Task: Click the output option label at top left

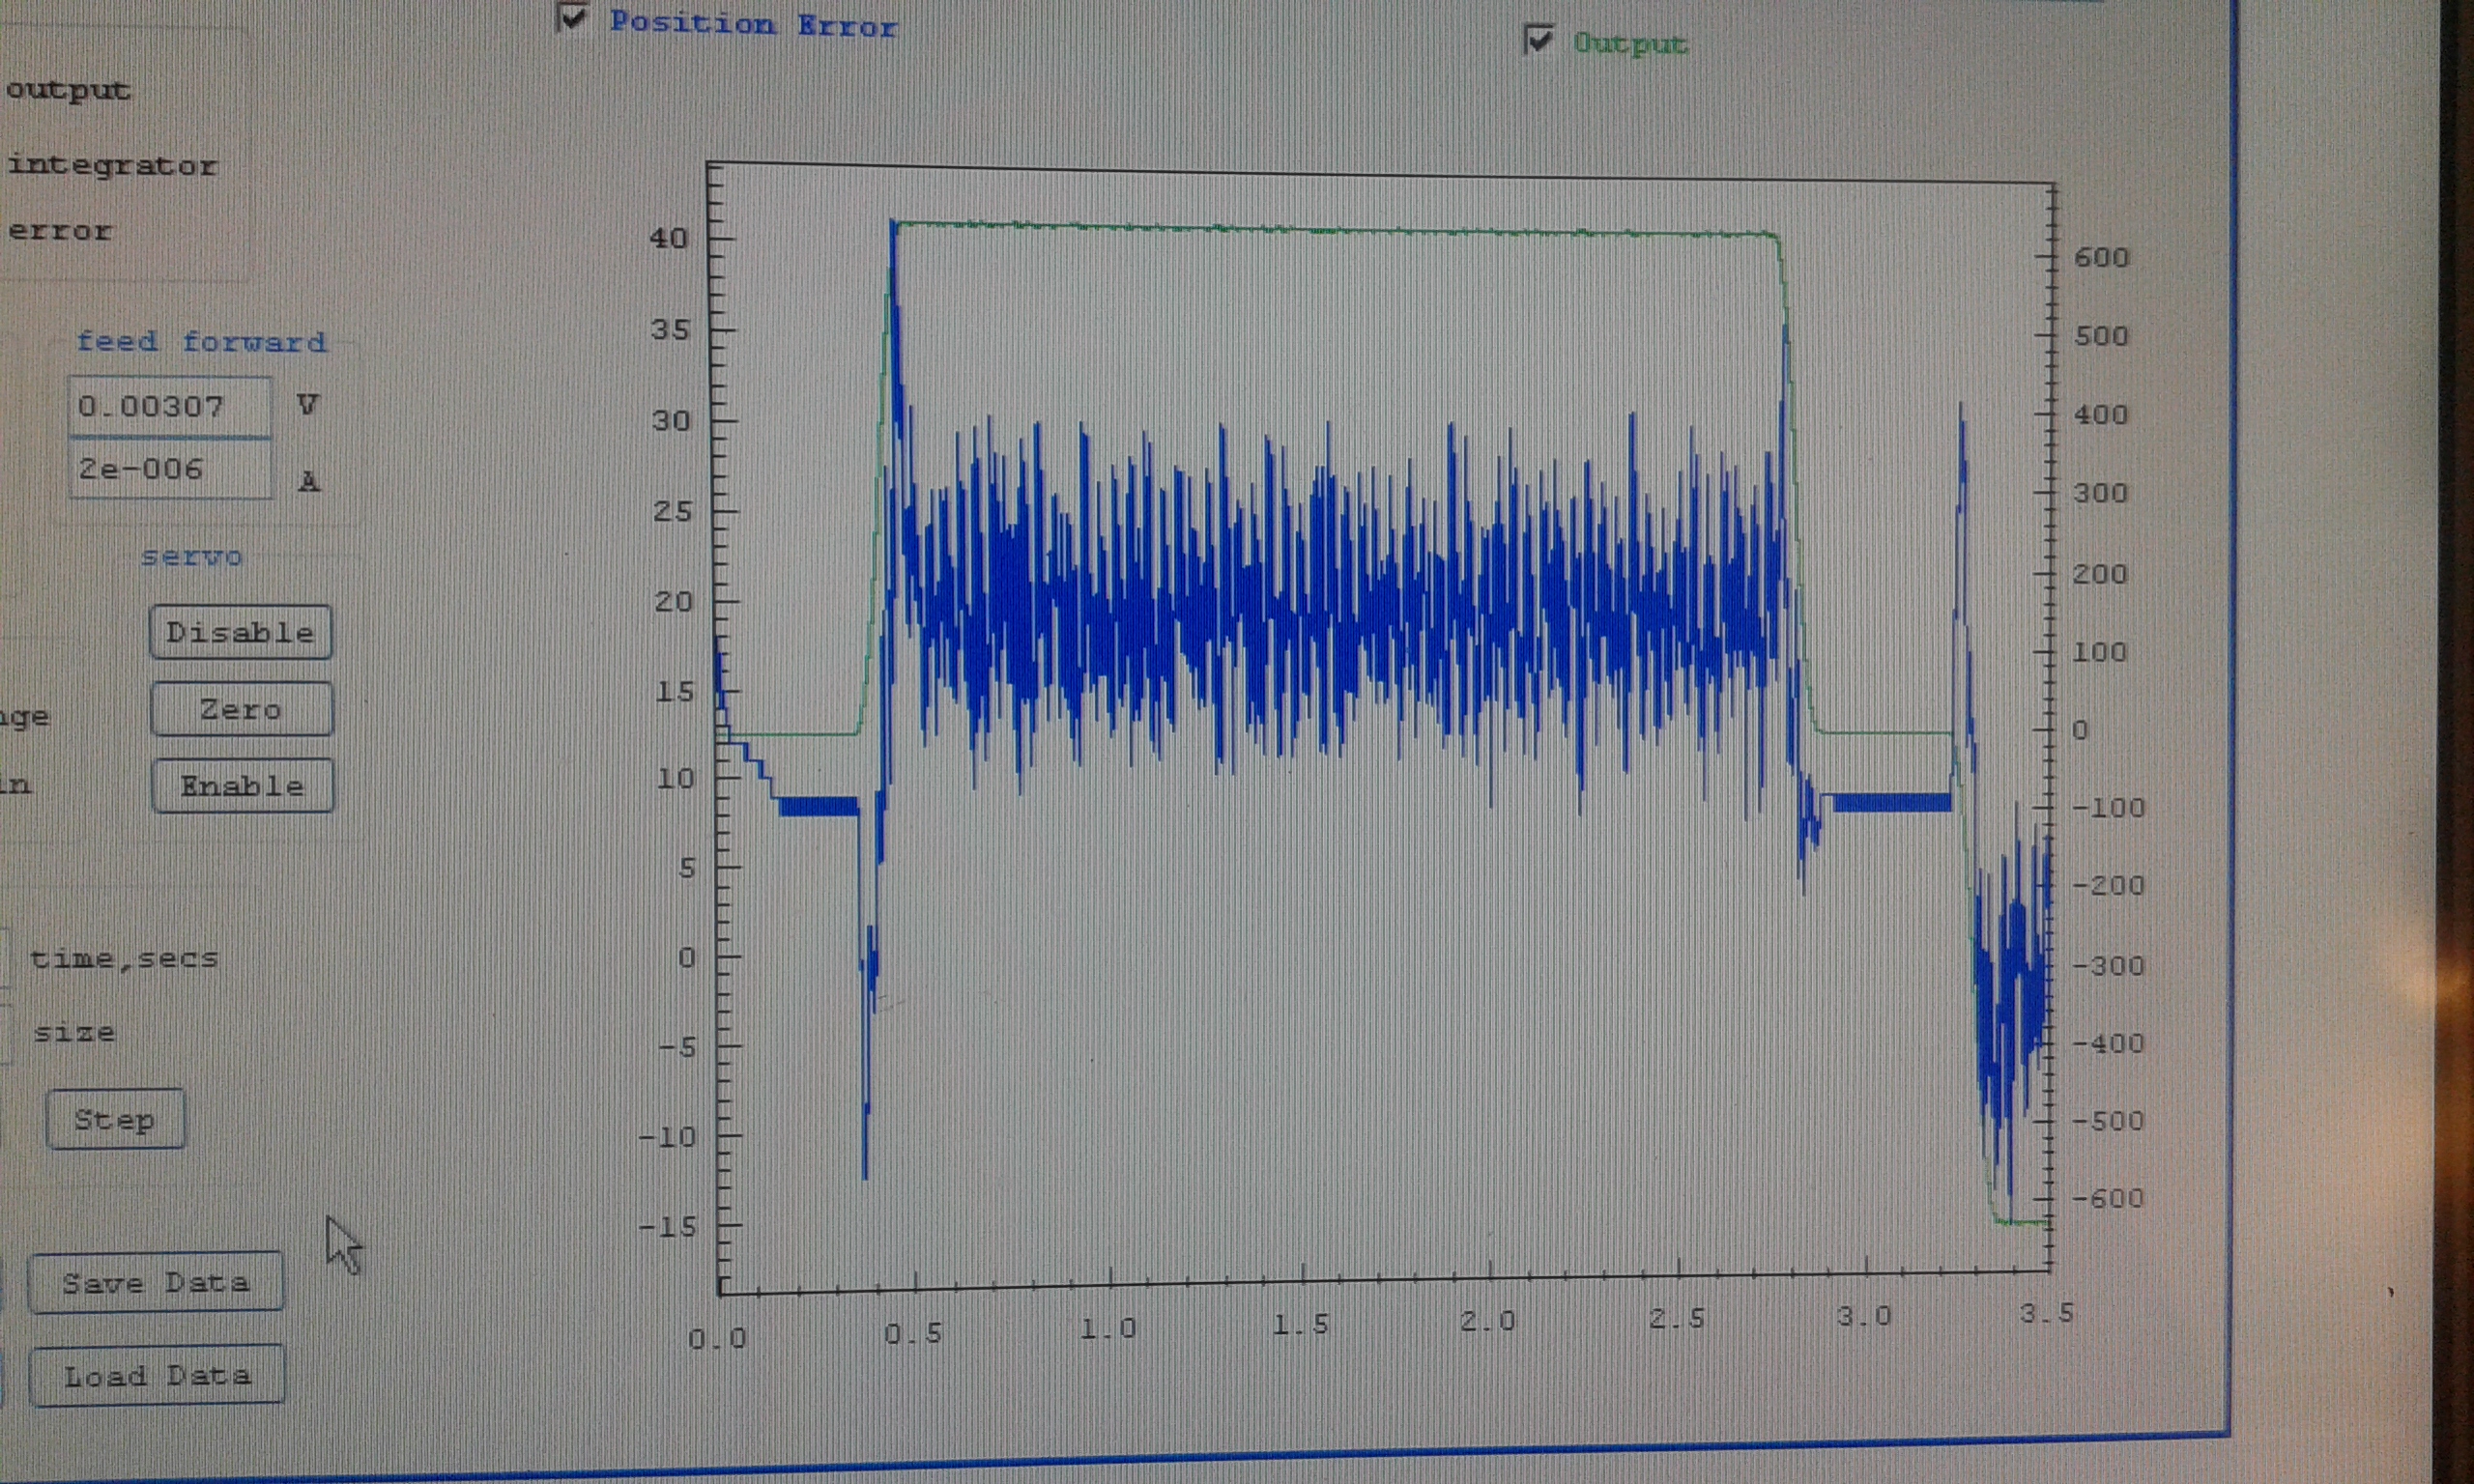Action: click(x=68, y=90)
